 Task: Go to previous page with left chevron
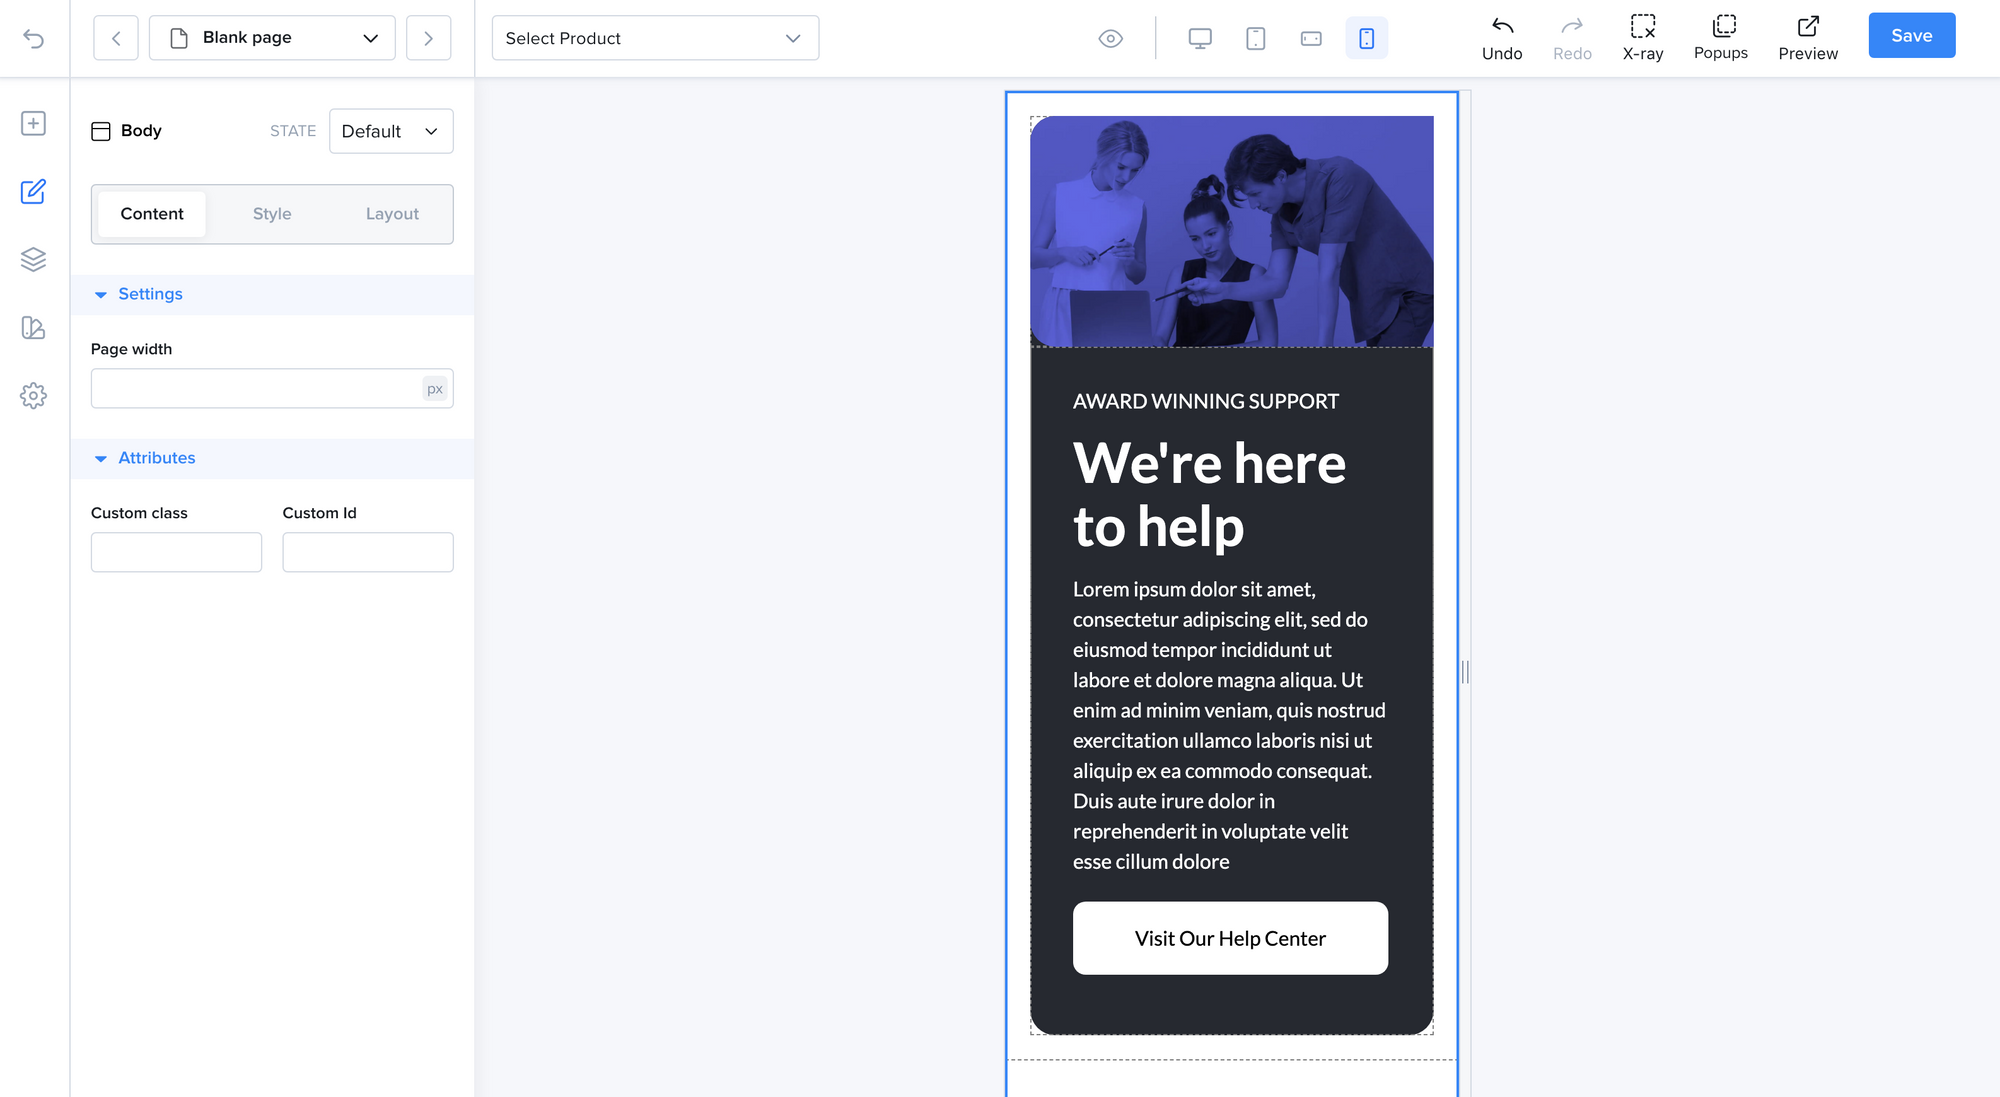tap(116, 38)
